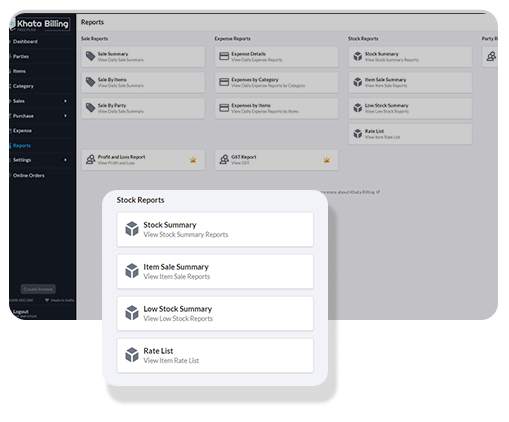Screen dimensions: 509x422
Task: Click the Expenses by Items card icon
Action: tap(224, 108)
